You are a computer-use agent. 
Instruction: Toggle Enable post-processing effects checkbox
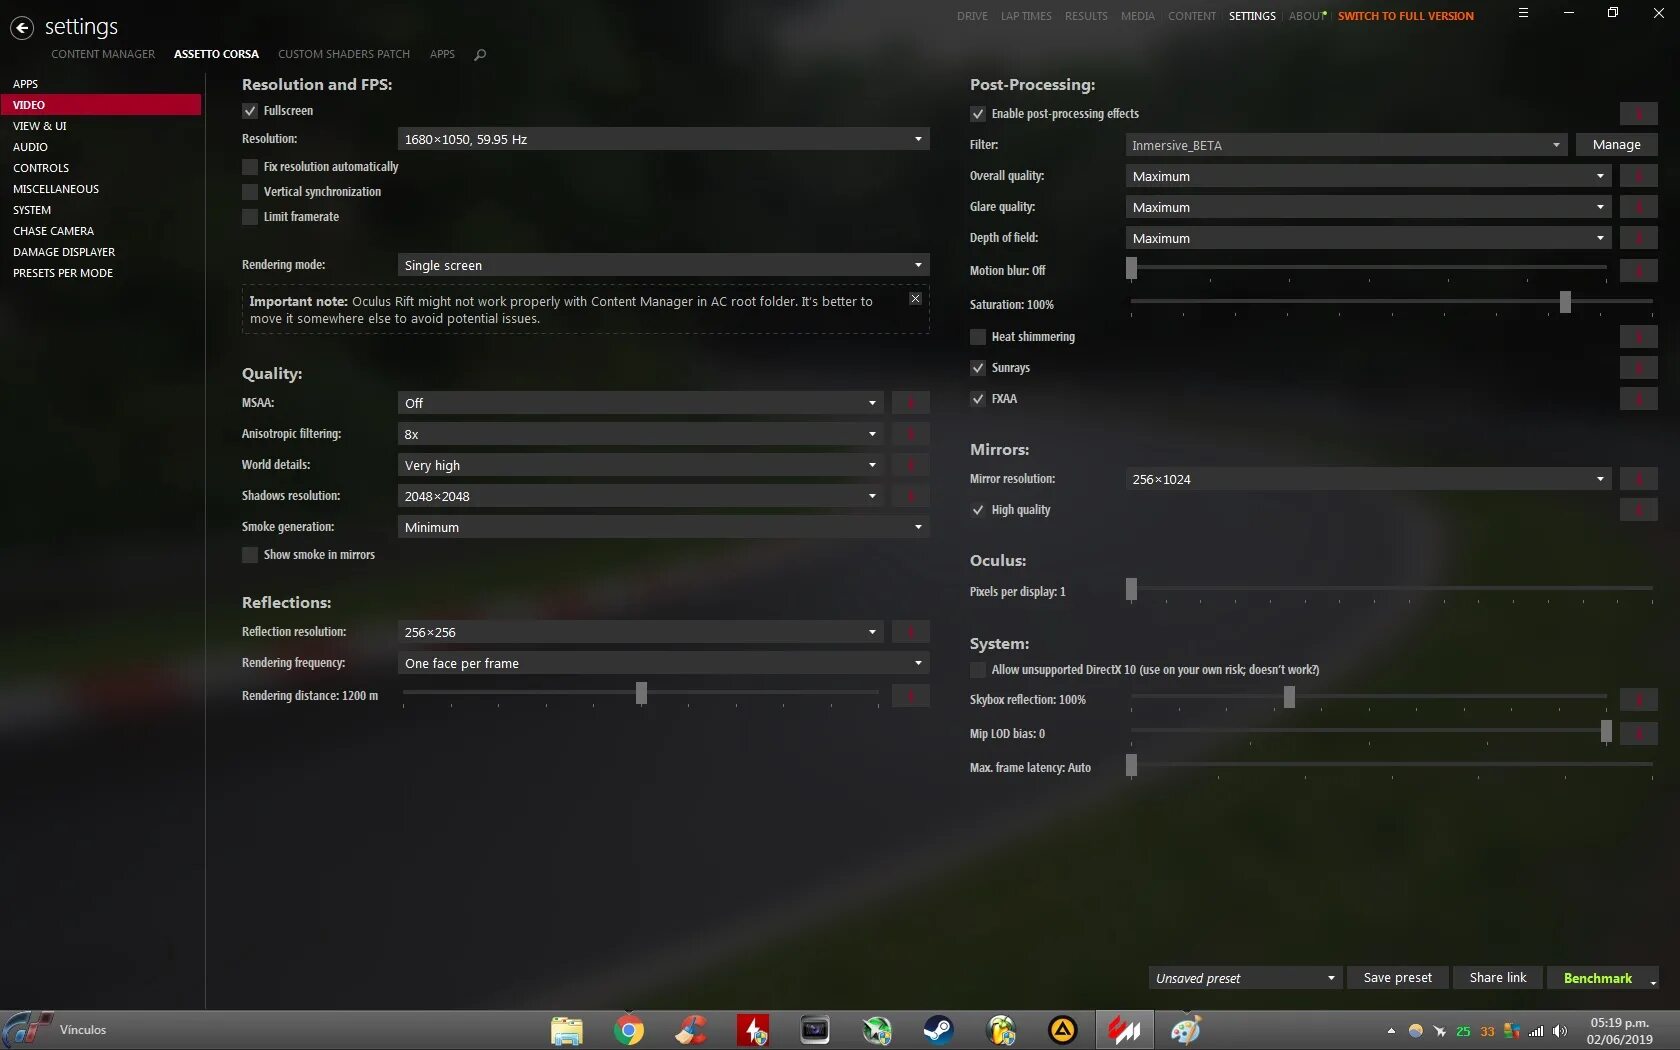point(978,114)
